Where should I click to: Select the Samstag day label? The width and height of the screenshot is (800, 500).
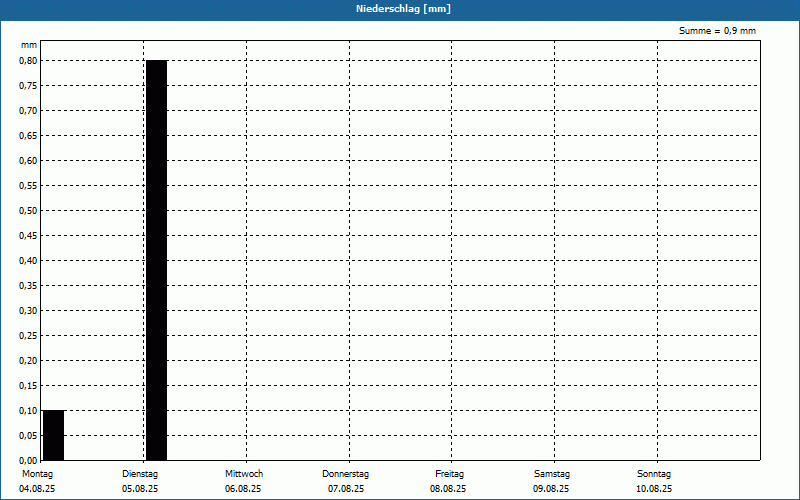[552, 474]
